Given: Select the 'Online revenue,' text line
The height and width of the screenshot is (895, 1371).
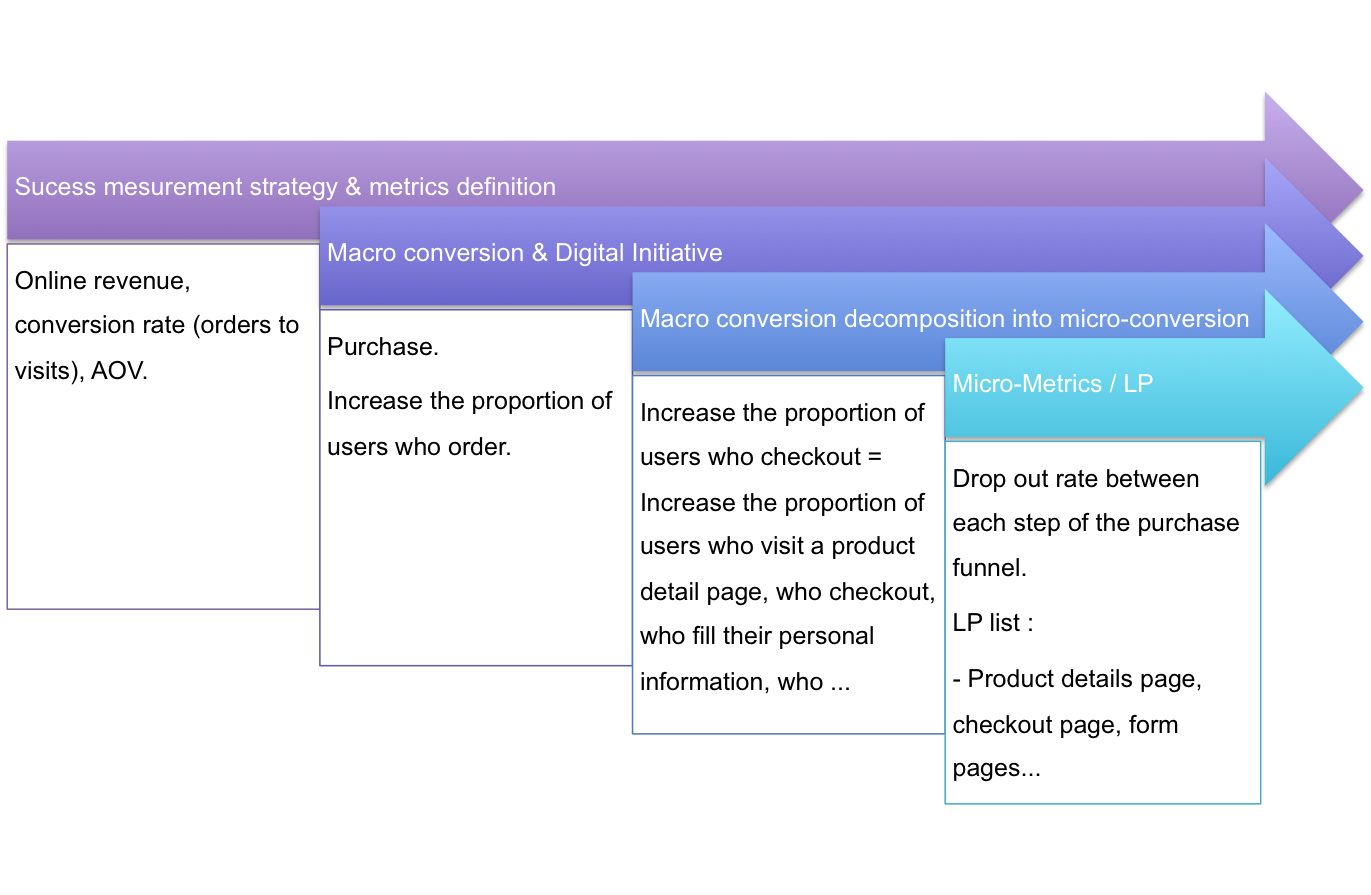Looking at the screenshot, I should (x=103, y=281).
